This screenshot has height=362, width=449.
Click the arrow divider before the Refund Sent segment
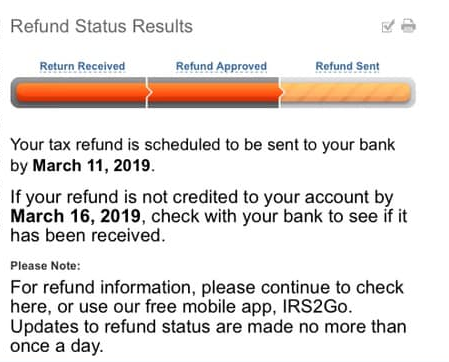point(281,93)
